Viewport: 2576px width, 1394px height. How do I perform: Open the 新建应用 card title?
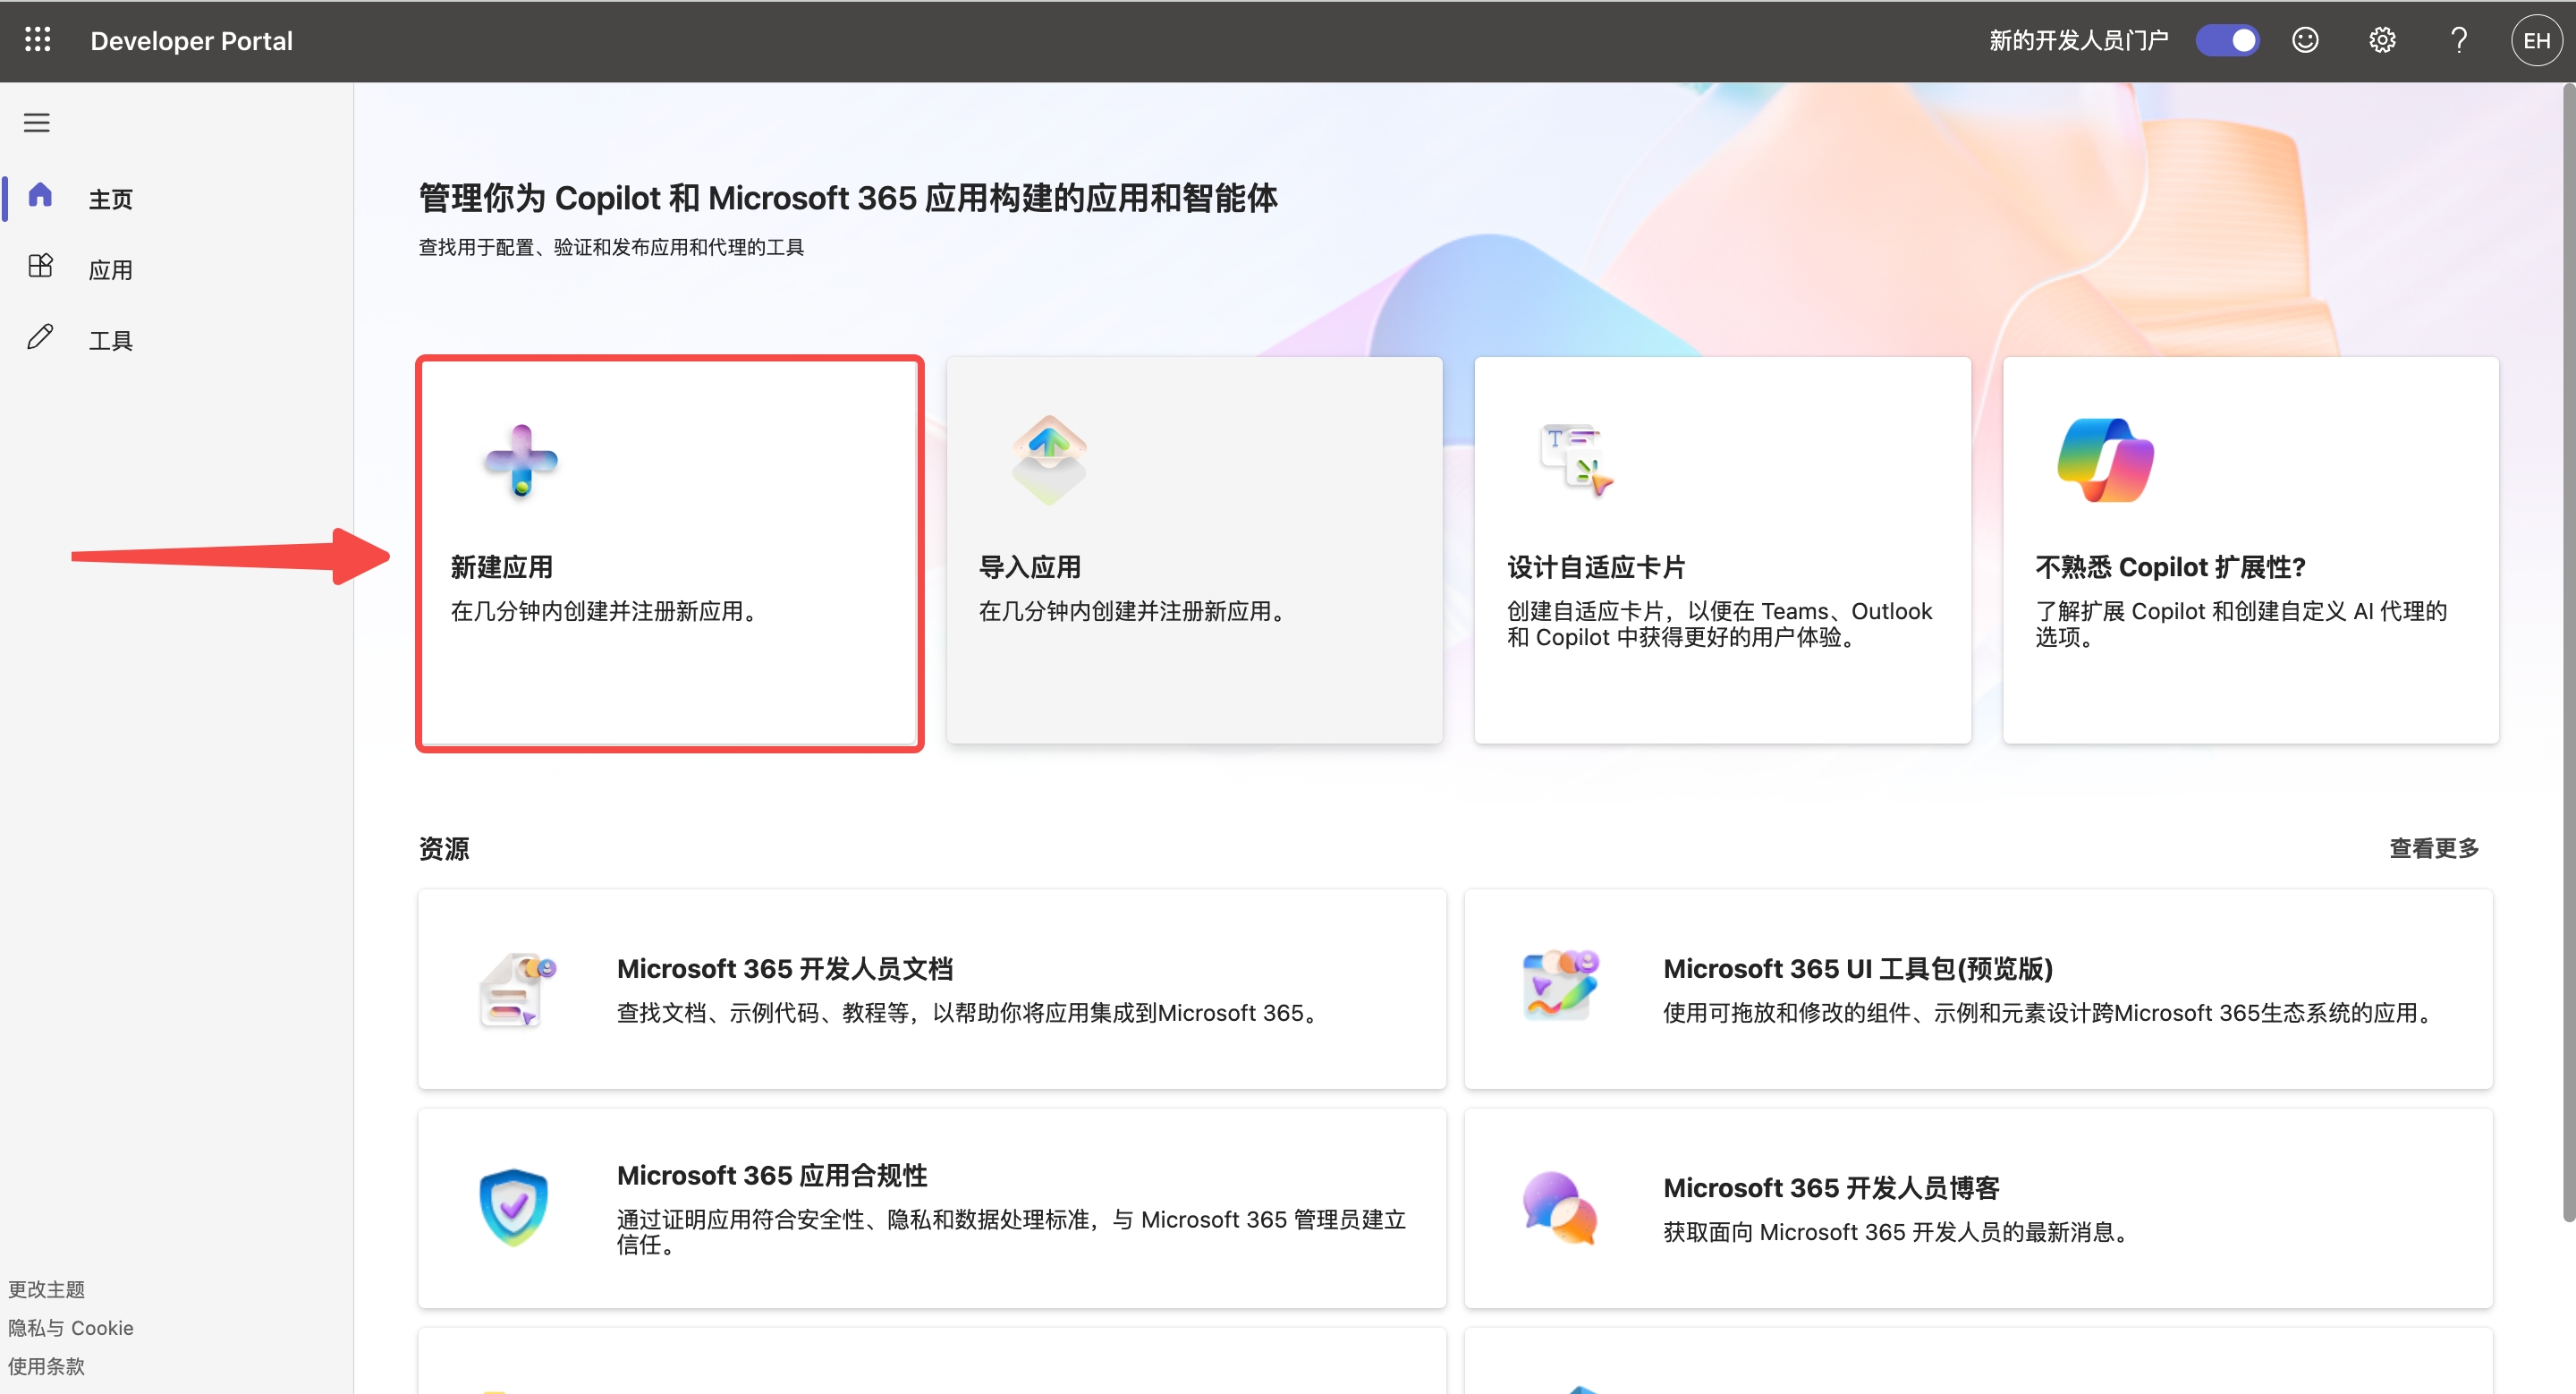click(x=501, y=567)
